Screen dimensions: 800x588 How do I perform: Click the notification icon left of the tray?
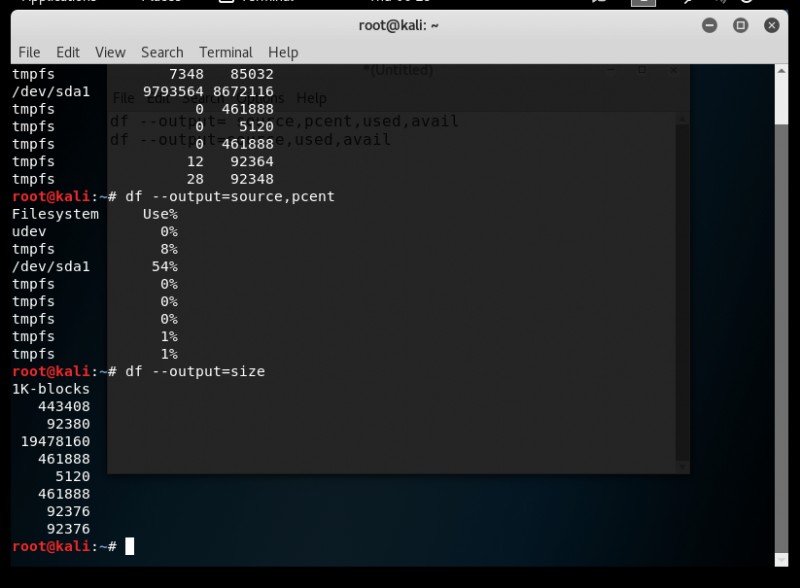point(598,3)
